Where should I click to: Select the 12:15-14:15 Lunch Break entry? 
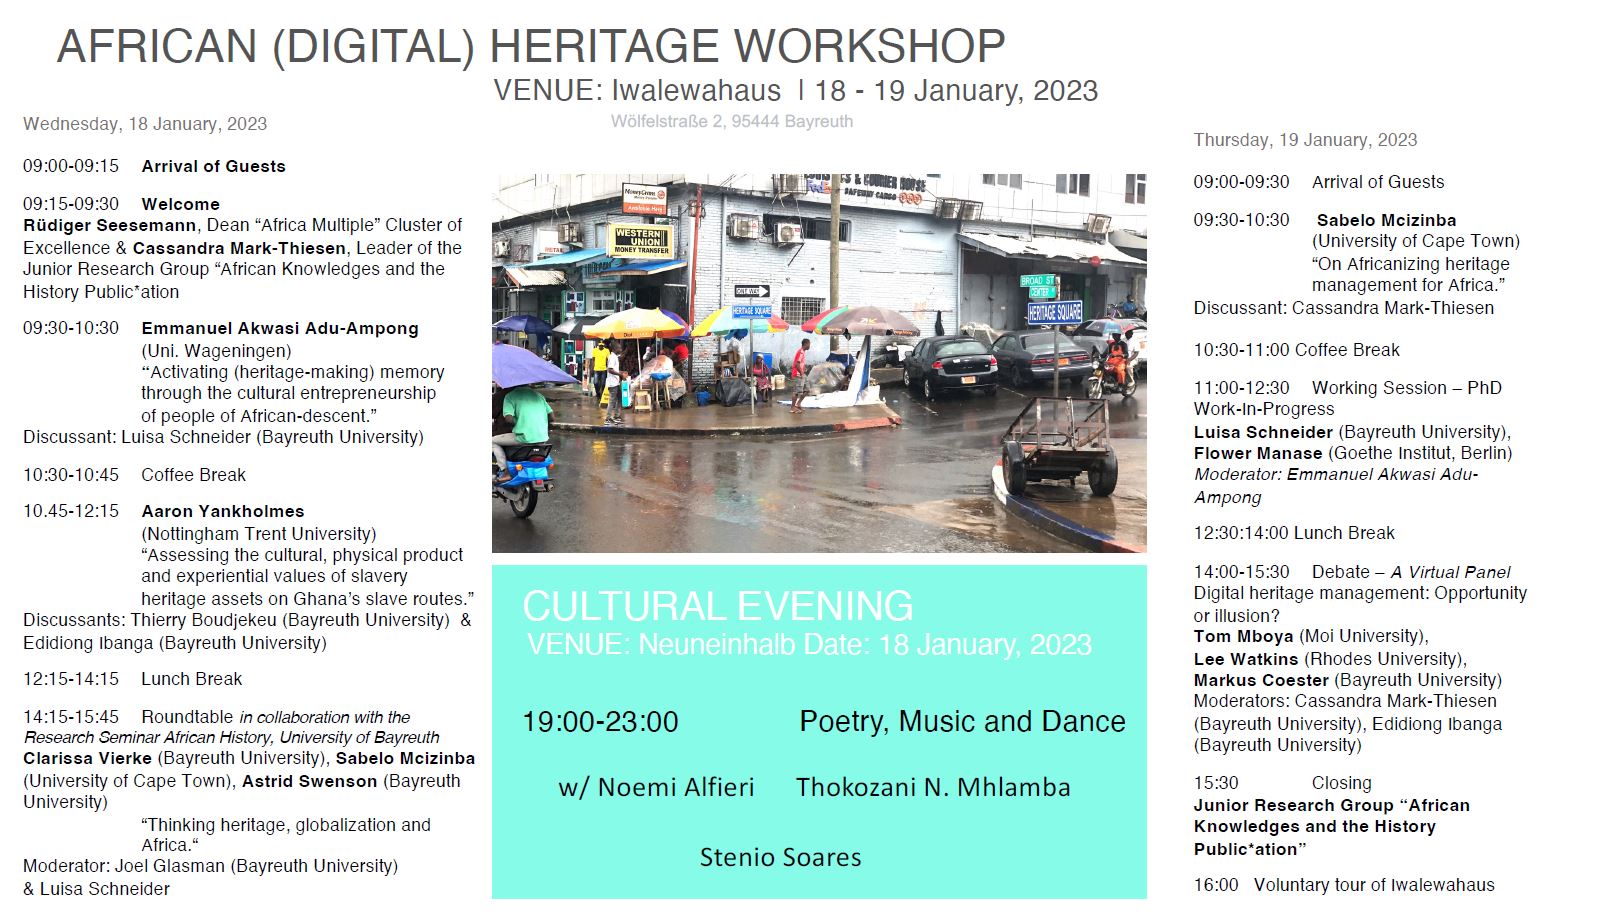[x=133, y=679]
